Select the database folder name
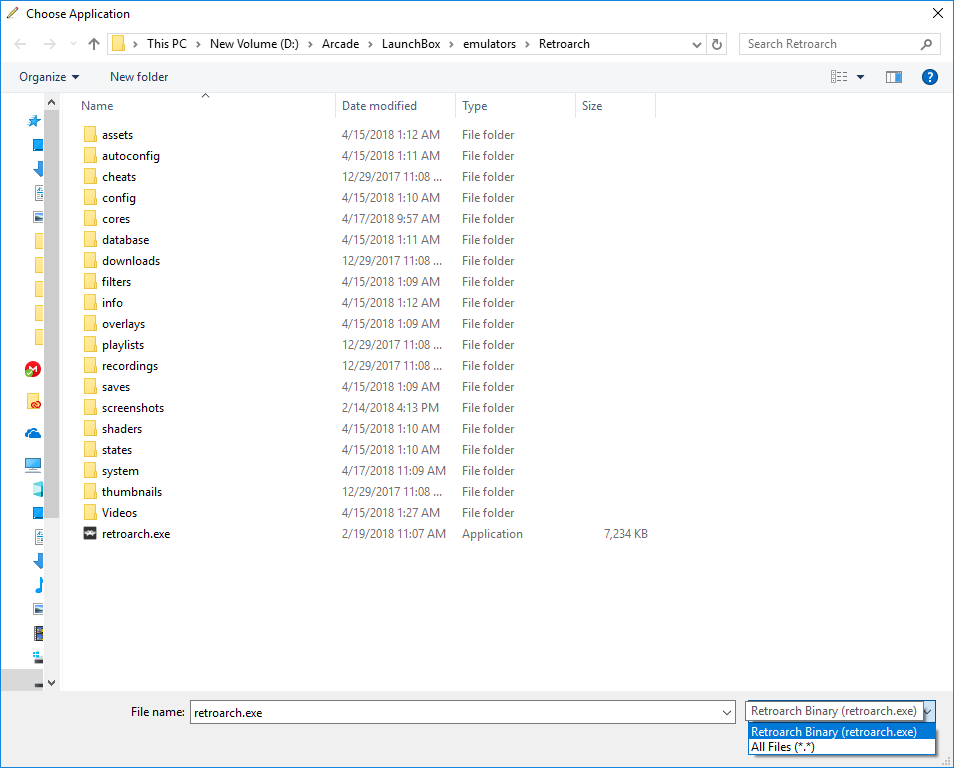Image resolution: width=954 pixels, height=768 pixels. [x=125, y=240]
